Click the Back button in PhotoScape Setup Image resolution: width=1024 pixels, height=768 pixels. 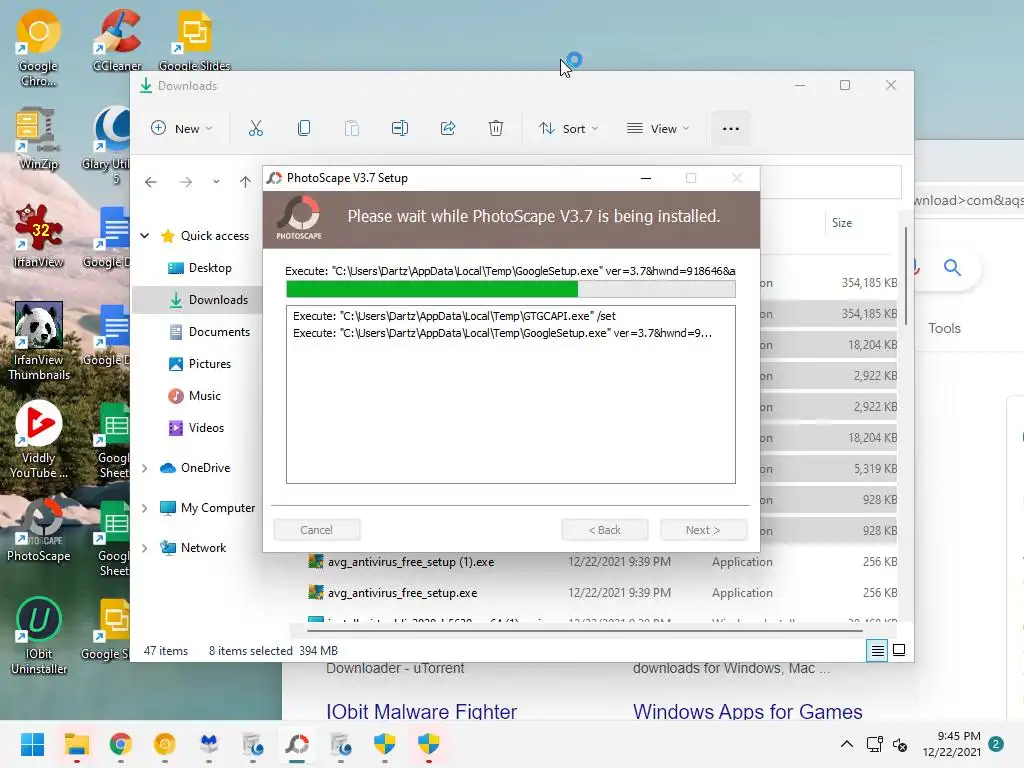tap(605, 530)
